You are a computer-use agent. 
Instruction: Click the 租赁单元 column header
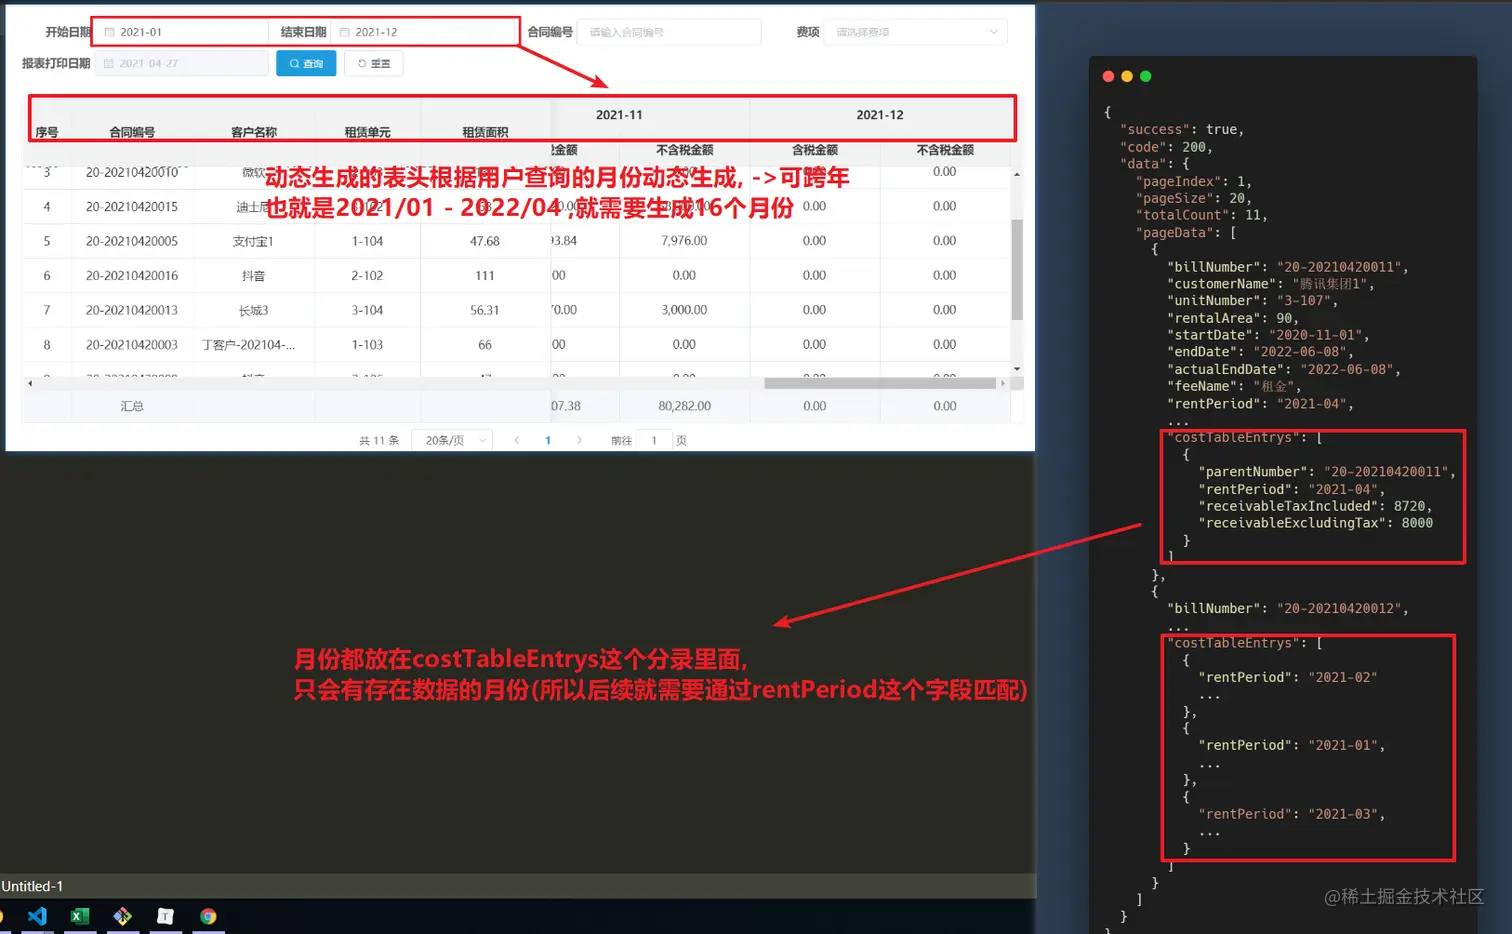[368, 132]
